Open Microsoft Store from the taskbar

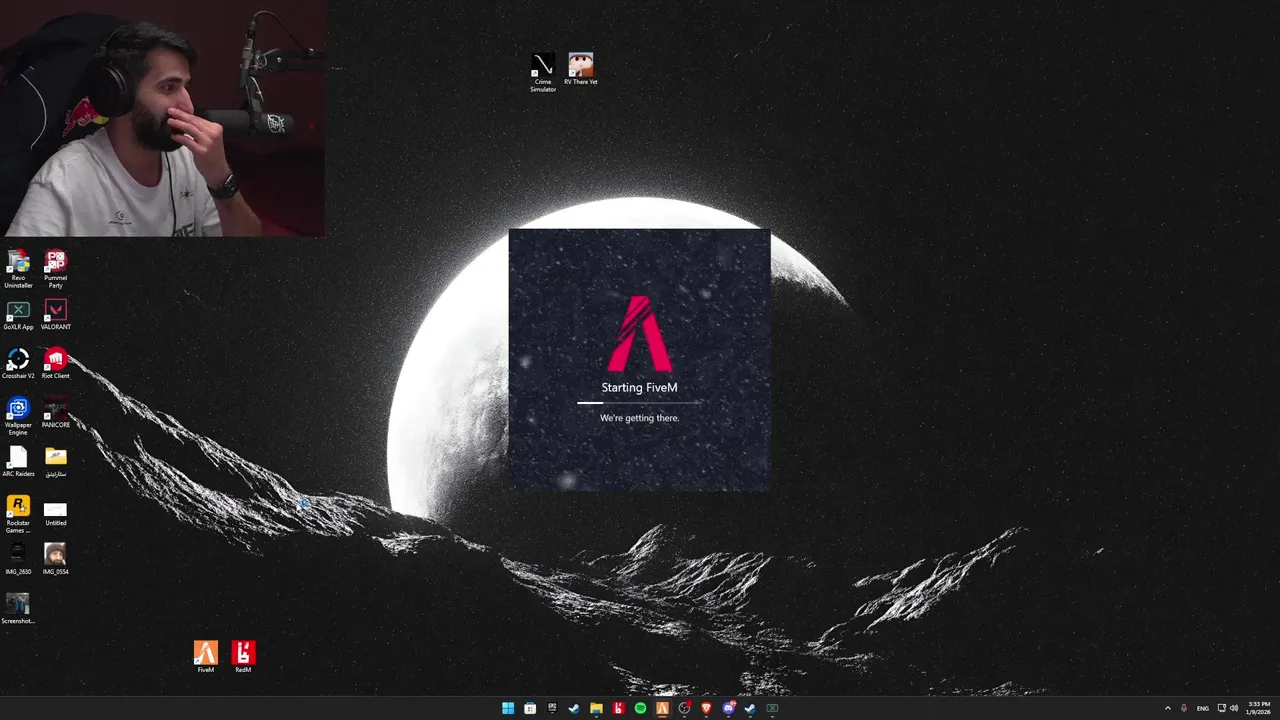click(x=530, y=708)
